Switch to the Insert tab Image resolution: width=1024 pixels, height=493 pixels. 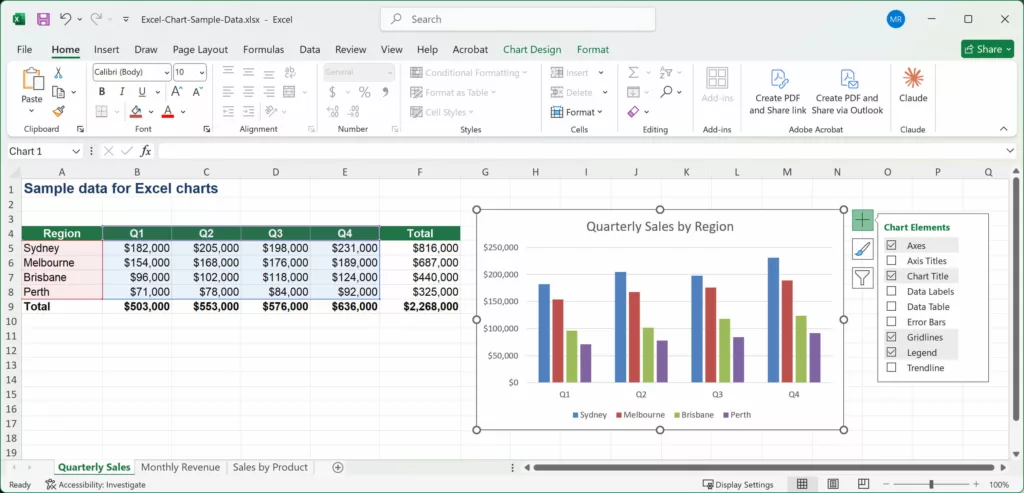(106, 50)
